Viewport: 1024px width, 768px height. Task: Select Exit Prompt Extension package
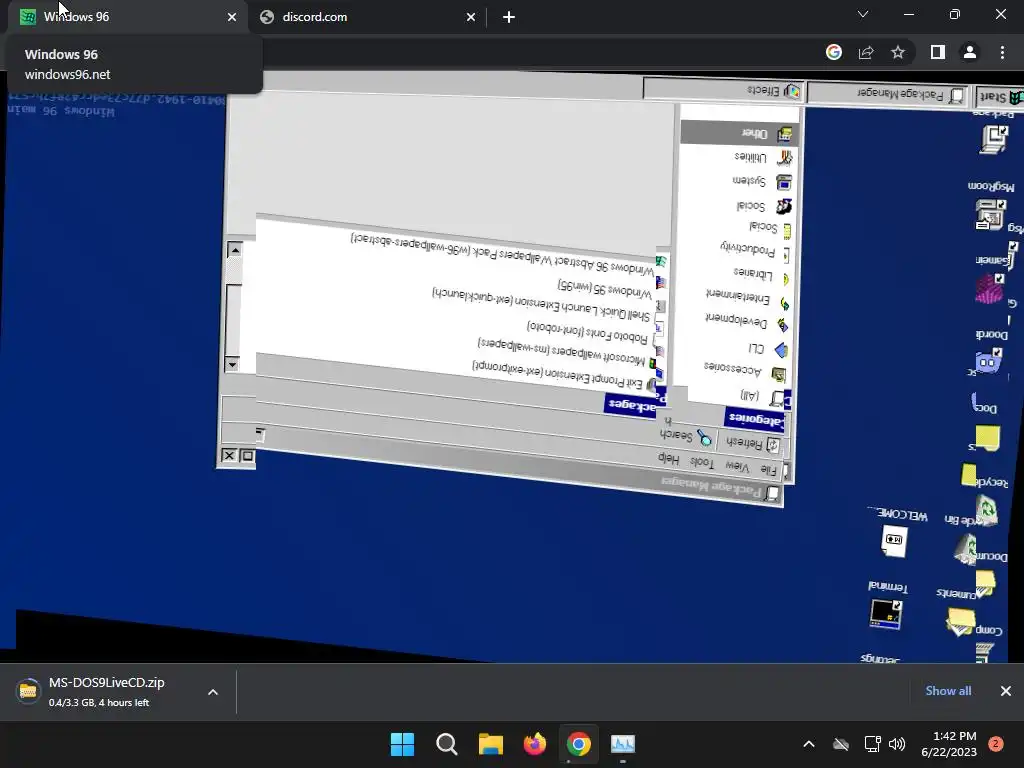click(557, 376)
